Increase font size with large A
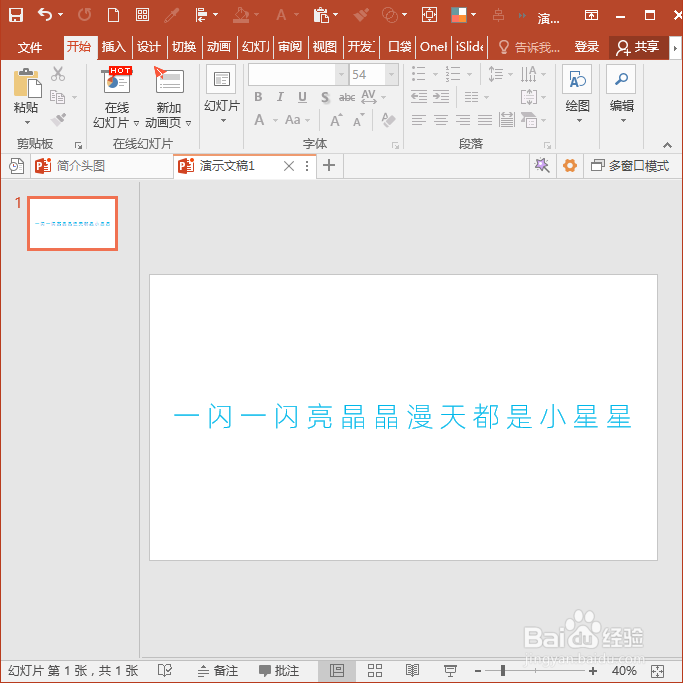 (x=336, y=120)
